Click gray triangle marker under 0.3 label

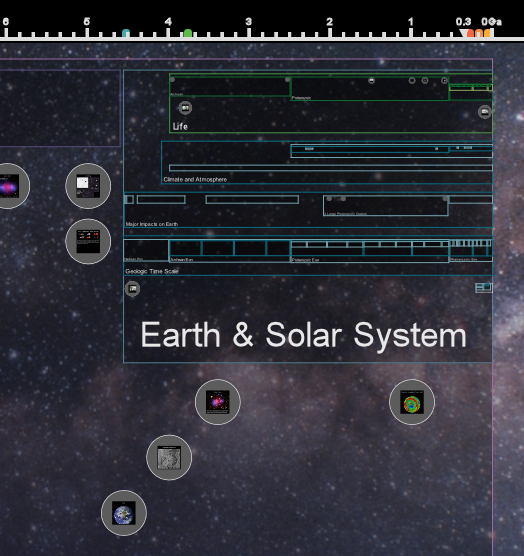(x=463, y=33)
